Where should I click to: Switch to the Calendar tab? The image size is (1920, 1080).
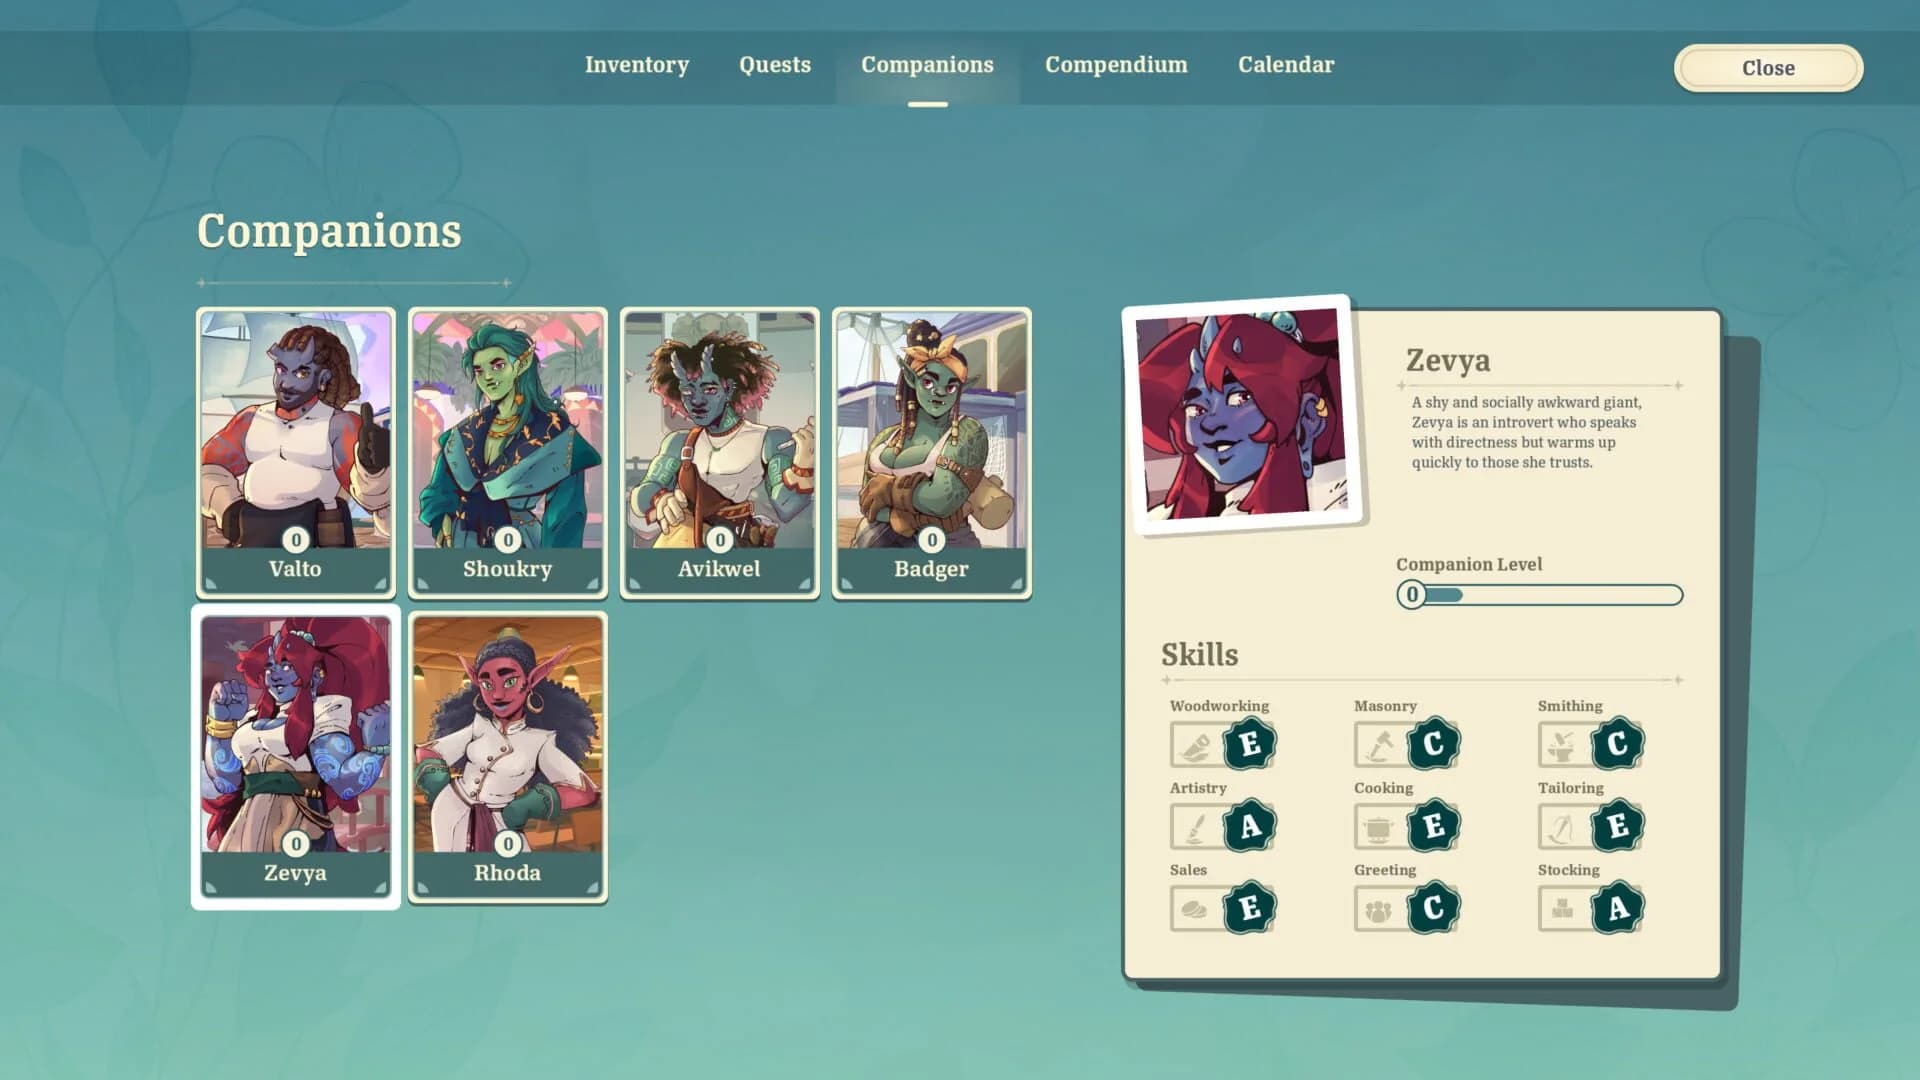tap(1285, 65)
